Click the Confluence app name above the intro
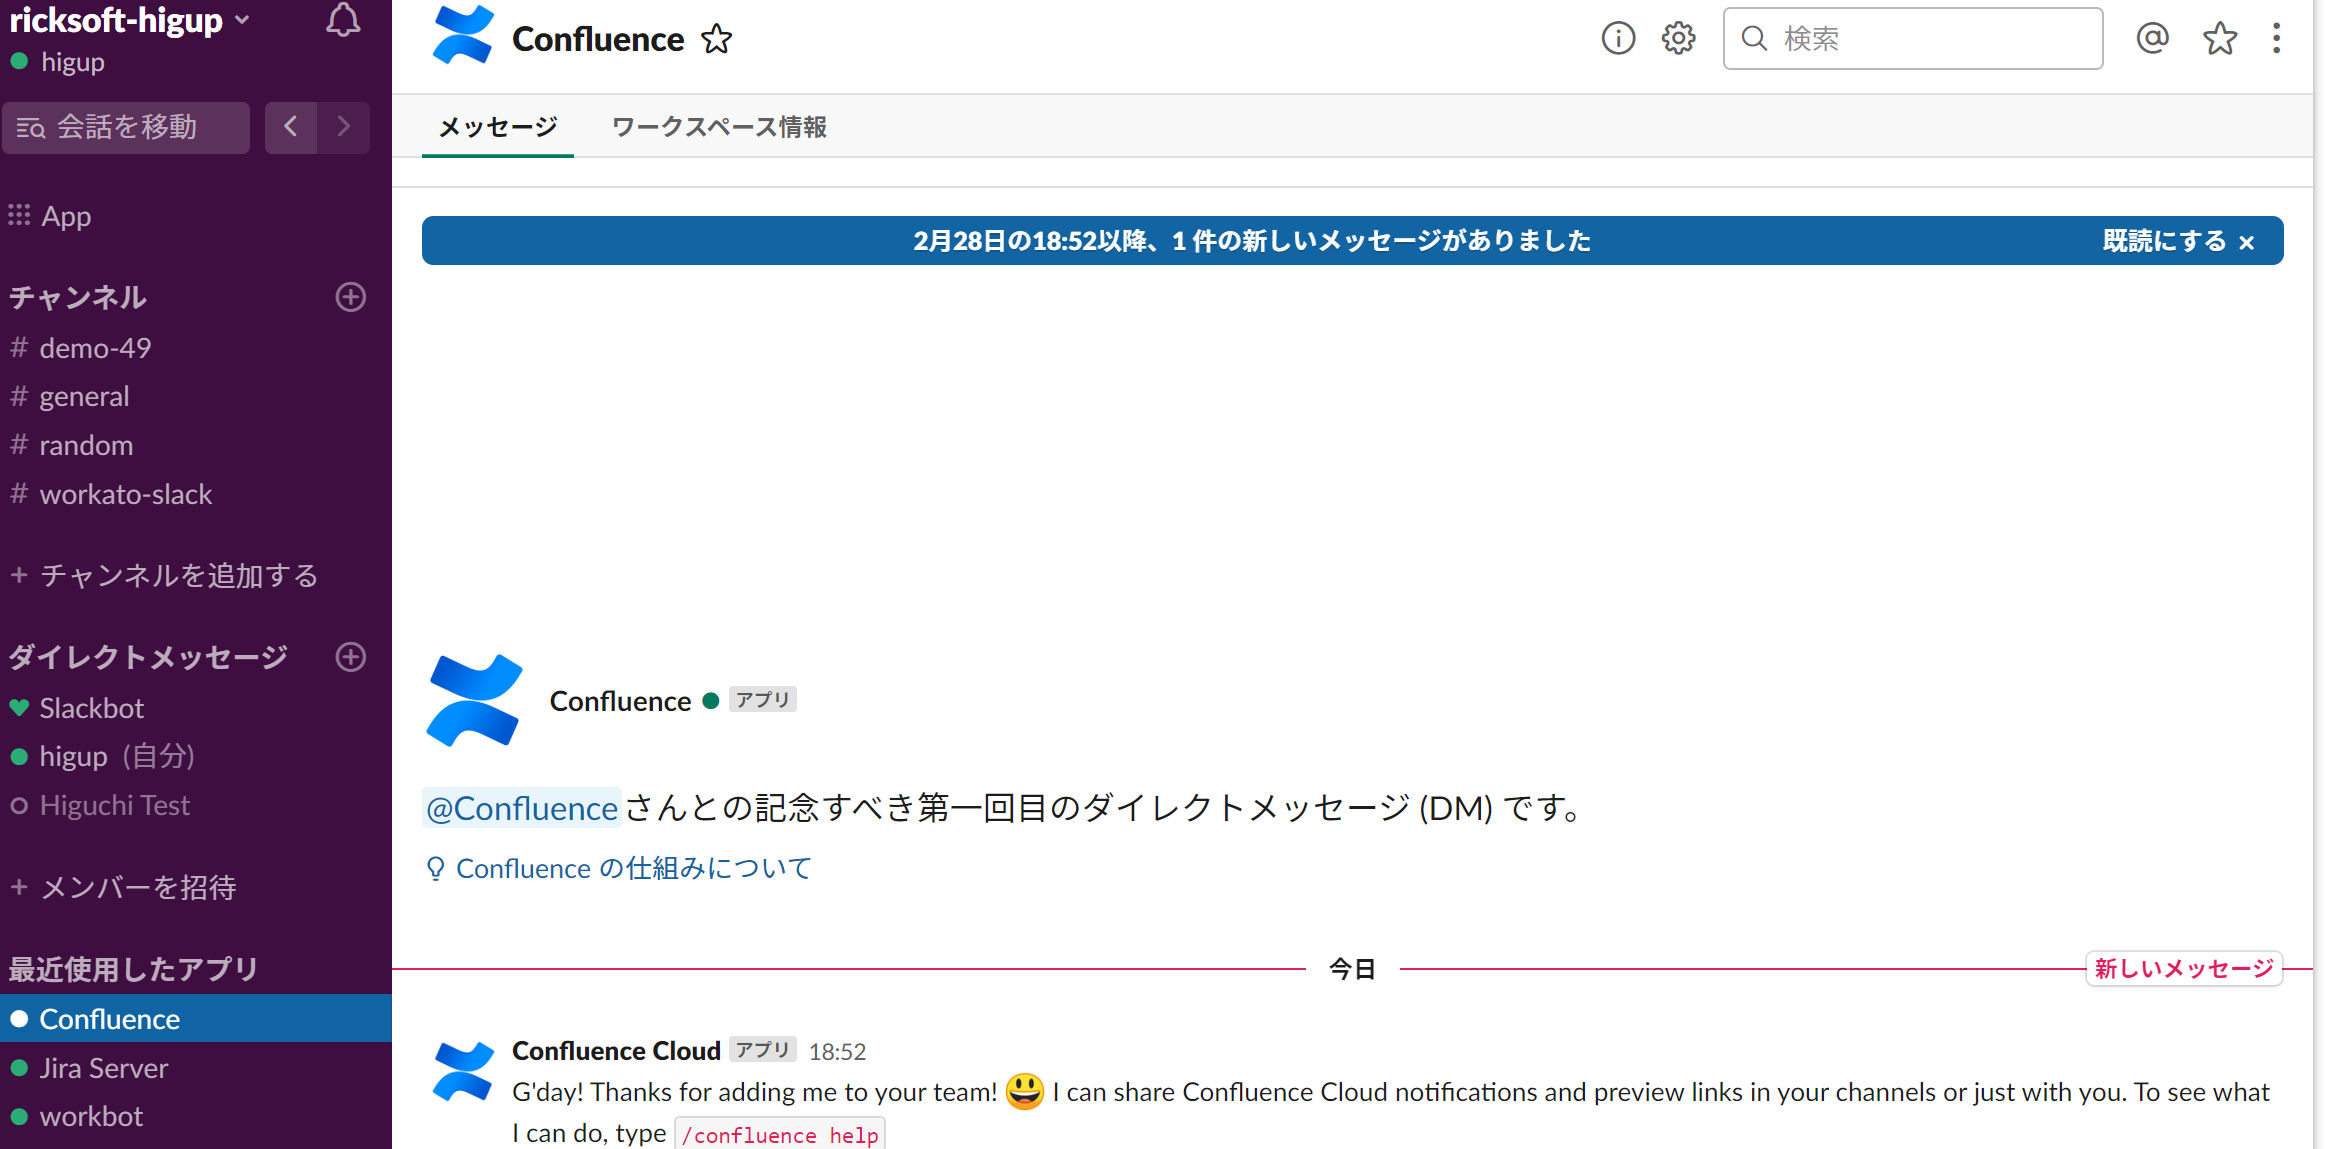The height and width of the screenshot is (1149, 2347). [620, 701]
